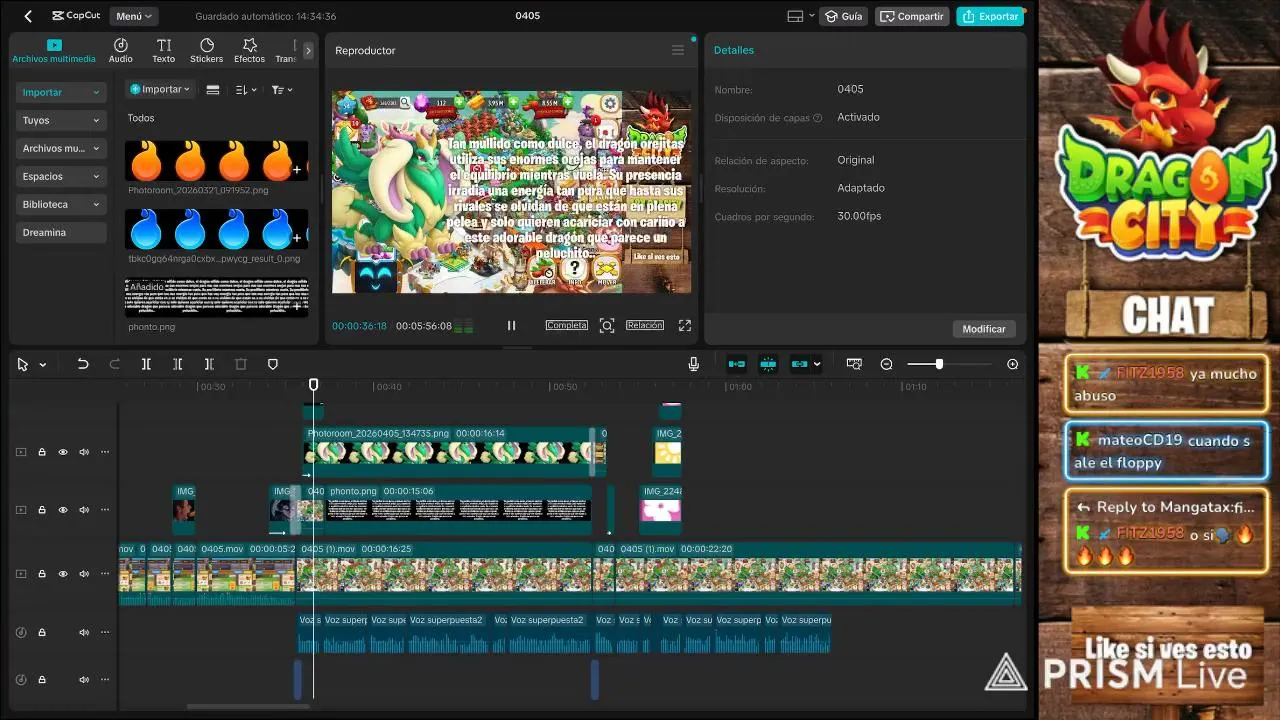The width and height of the screenshot is (1280, 720).
Task: Mute the main 0405.mov video track
Action: (84, 575)
